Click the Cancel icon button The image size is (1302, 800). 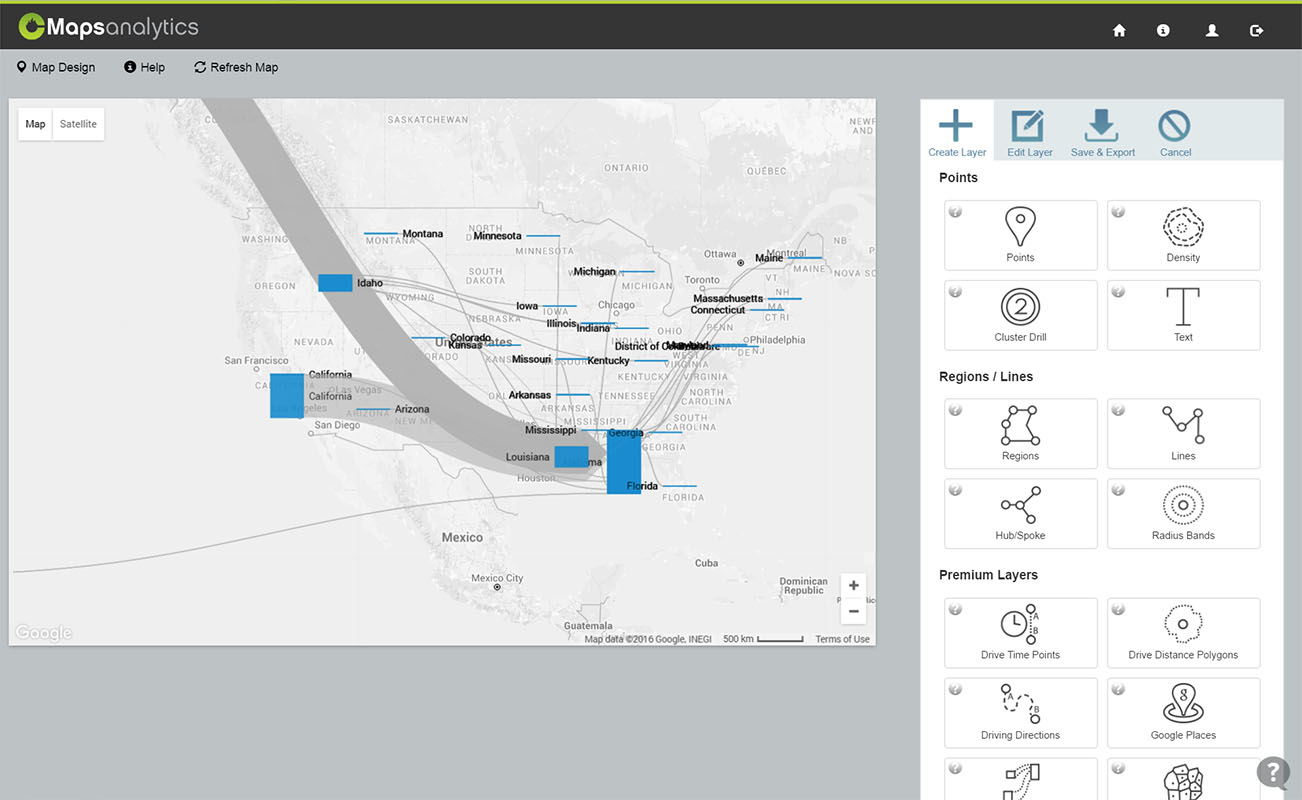(1175, 132)
